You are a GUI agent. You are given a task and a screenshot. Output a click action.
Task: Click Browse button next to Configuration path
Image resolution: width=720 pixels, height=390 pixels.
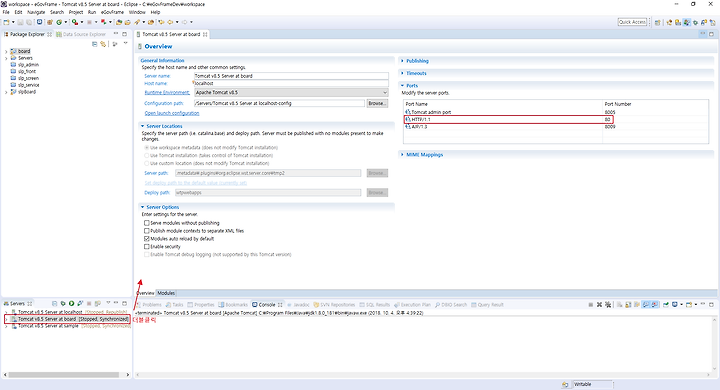pos(377,103)
